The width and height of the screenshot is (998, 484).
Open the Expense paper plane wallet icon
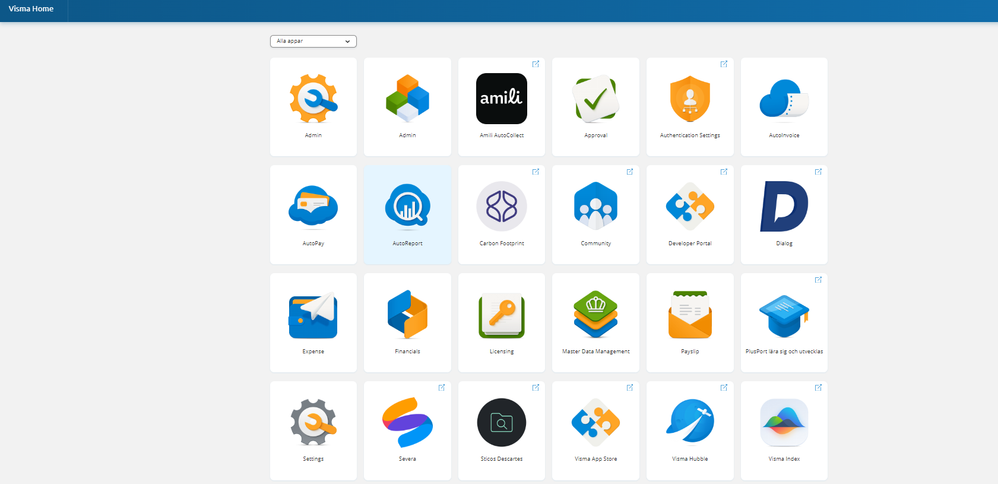(313, 315)
